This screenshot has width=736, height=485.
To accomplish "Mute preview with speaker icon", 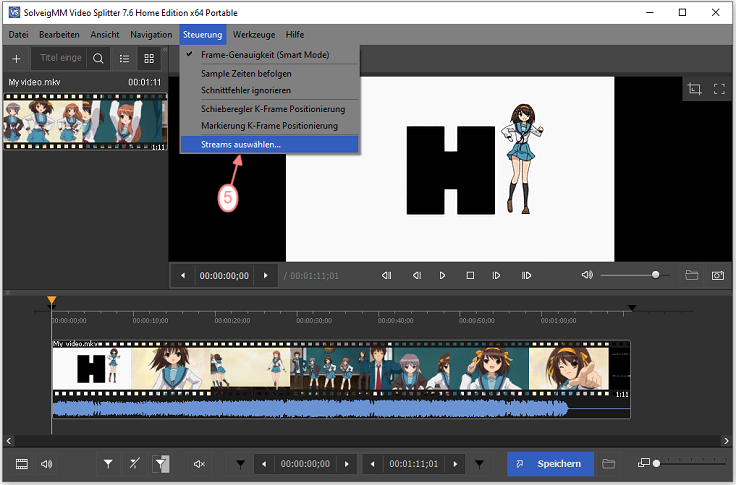I will (x=587, y=275).
